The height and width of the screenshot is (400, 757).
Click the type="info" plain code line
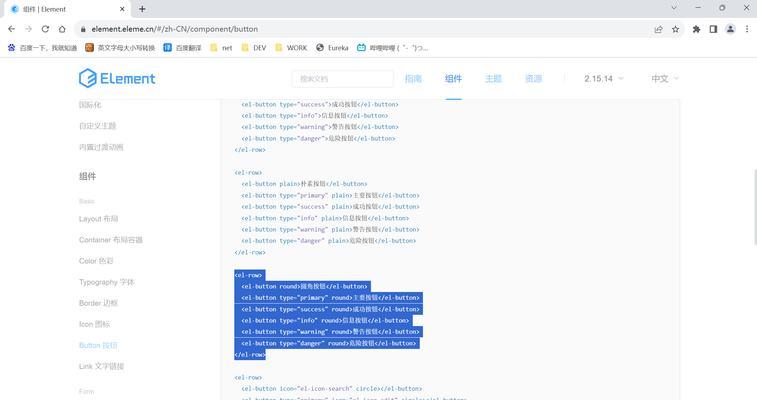click(325, 218)
